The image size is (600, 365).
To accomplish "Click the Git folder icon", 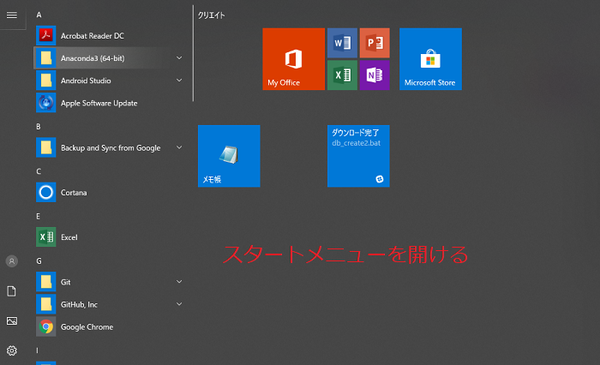I will click(x=46, y=282).
